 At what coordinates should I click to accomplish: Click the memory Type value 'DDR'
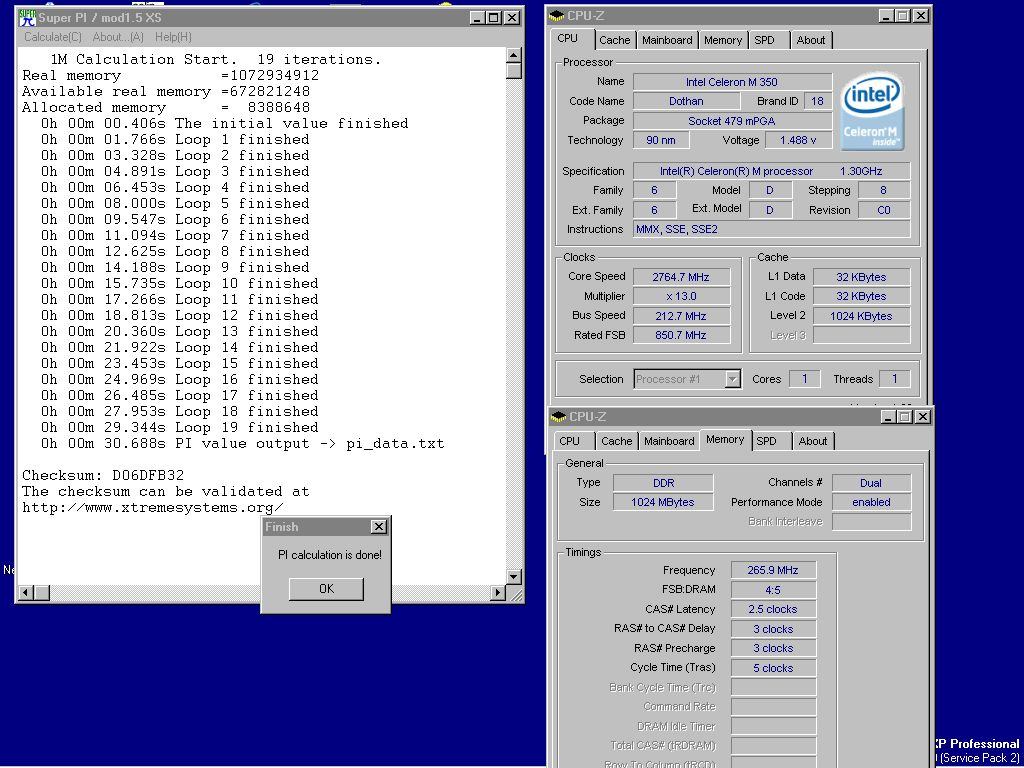[664, 483]
